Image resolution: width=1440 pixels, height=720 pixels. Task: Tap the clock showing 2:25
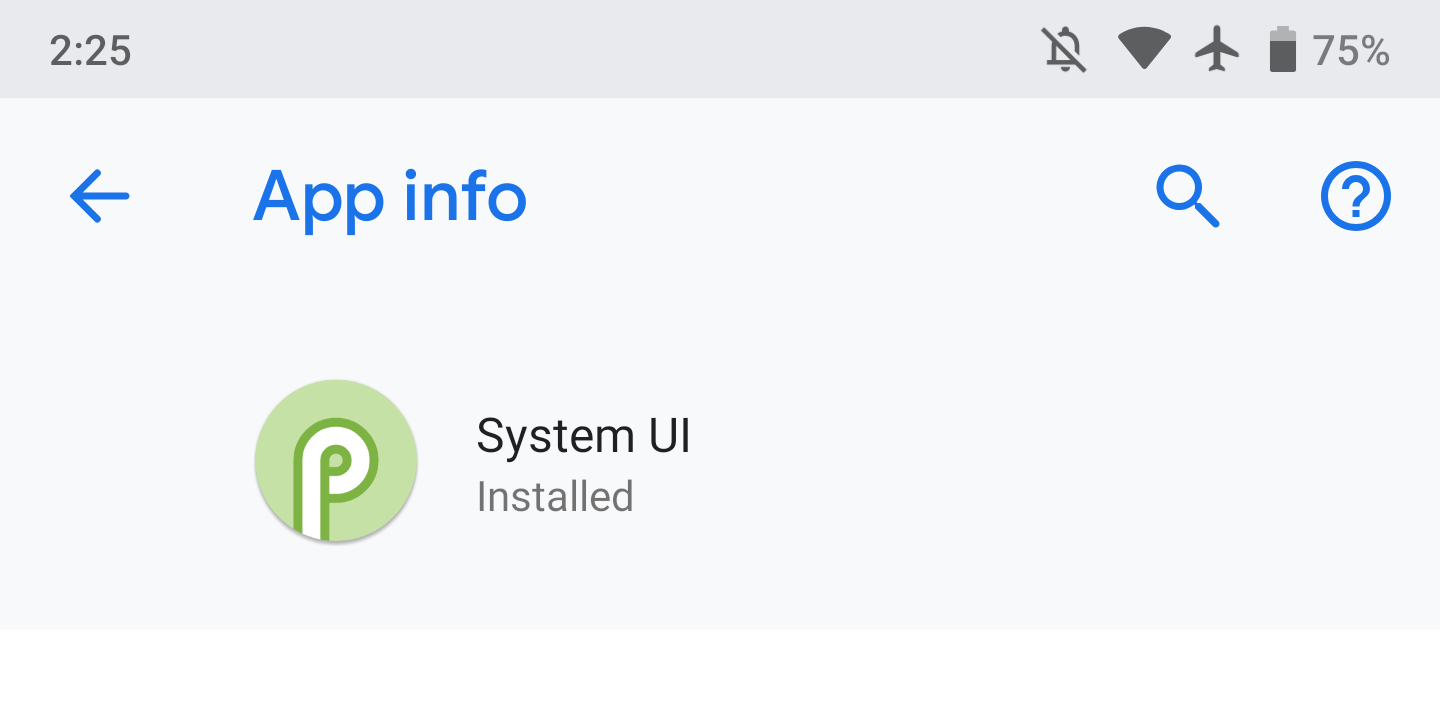pos(92,49)
